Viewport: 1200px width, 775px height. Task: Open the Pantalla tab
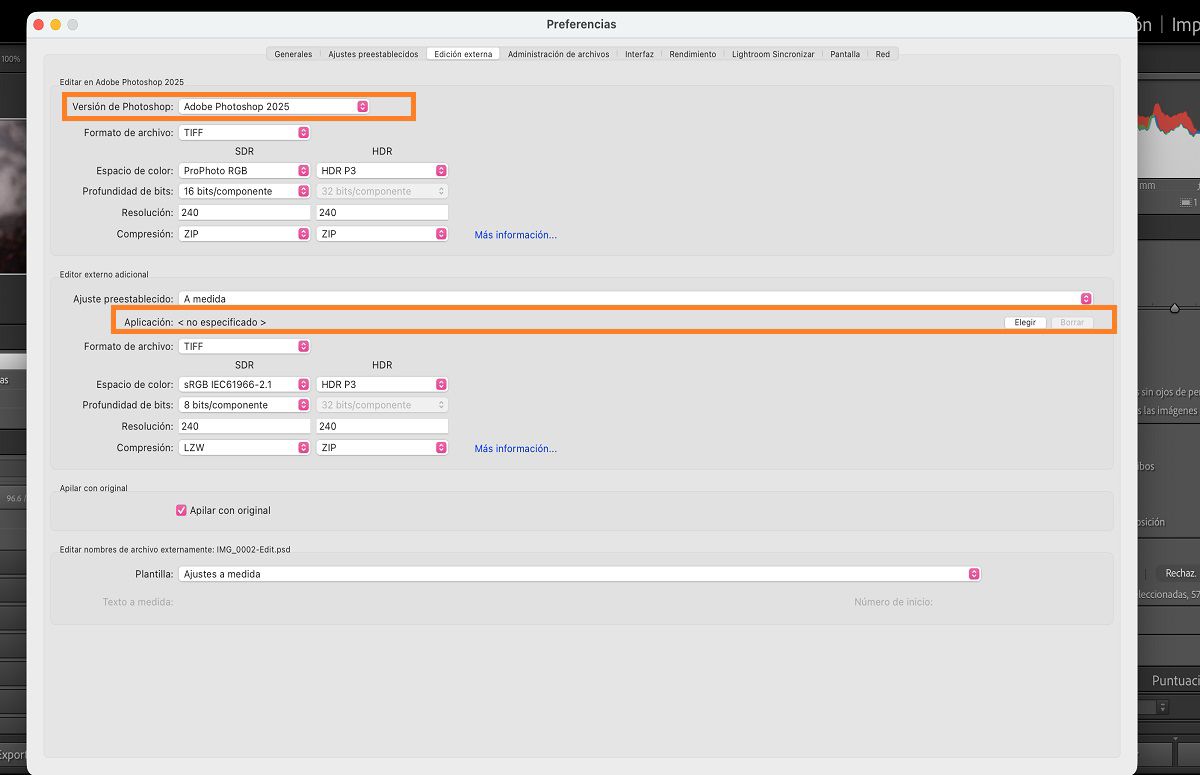845,54
